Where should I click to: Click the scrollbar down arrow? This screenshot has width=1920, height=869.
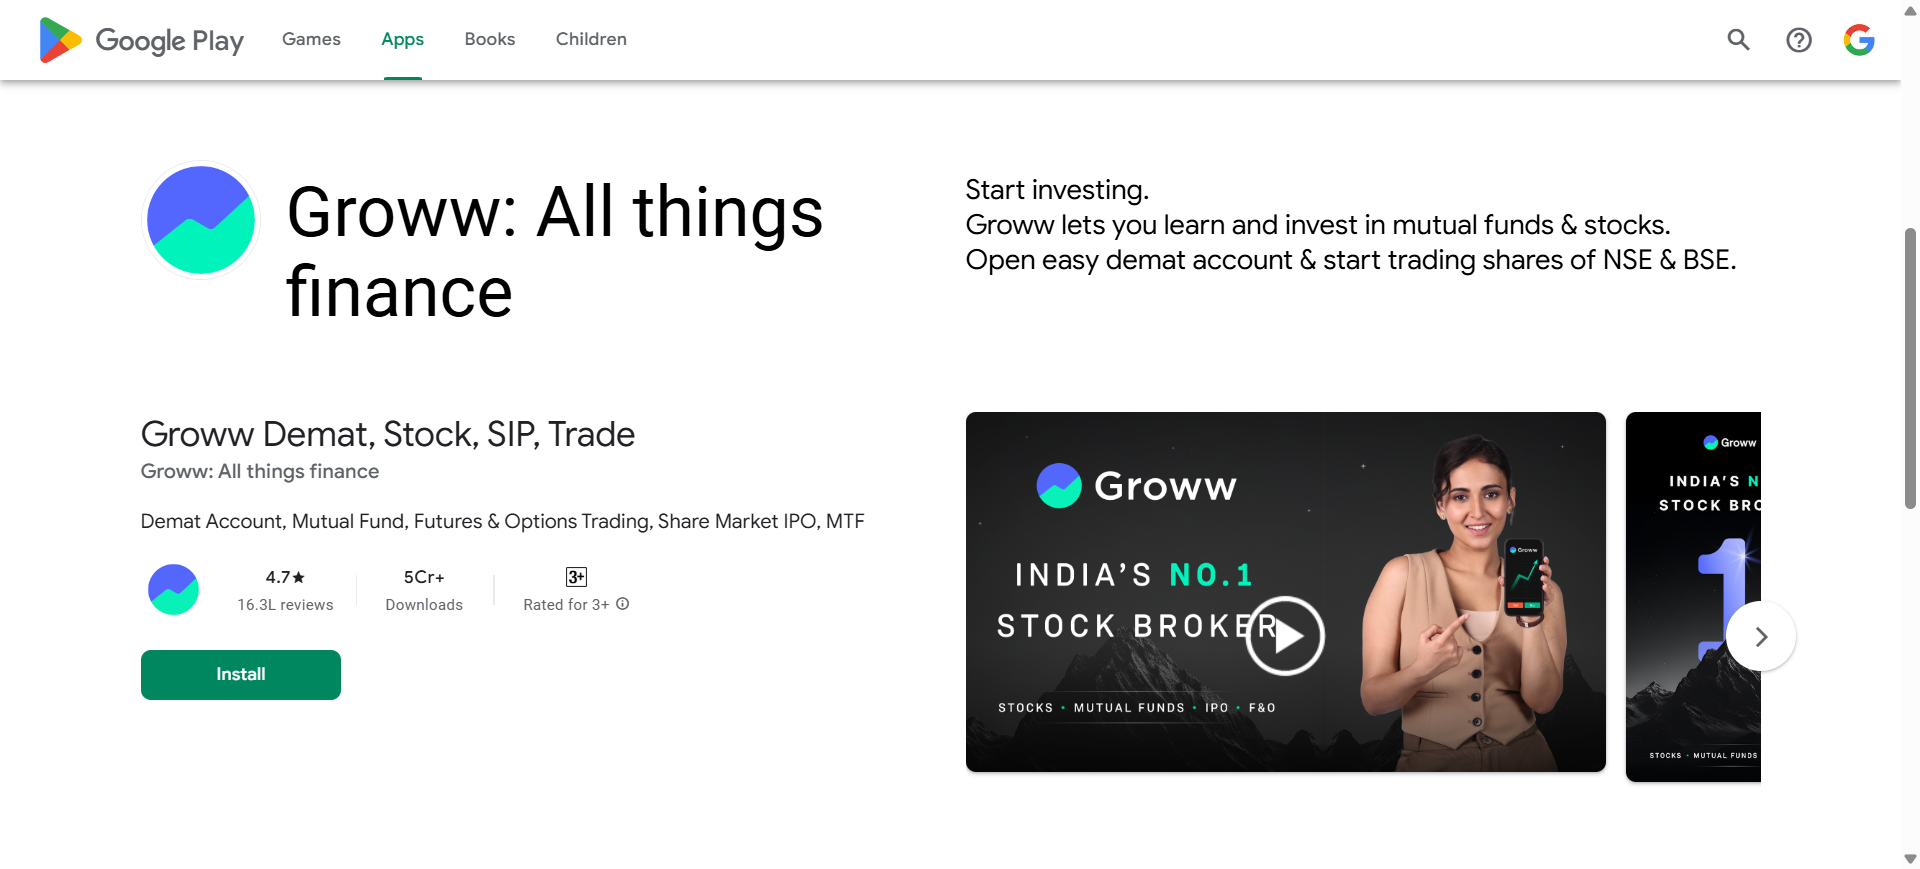pyautogui.click(x=1910, y=859)
